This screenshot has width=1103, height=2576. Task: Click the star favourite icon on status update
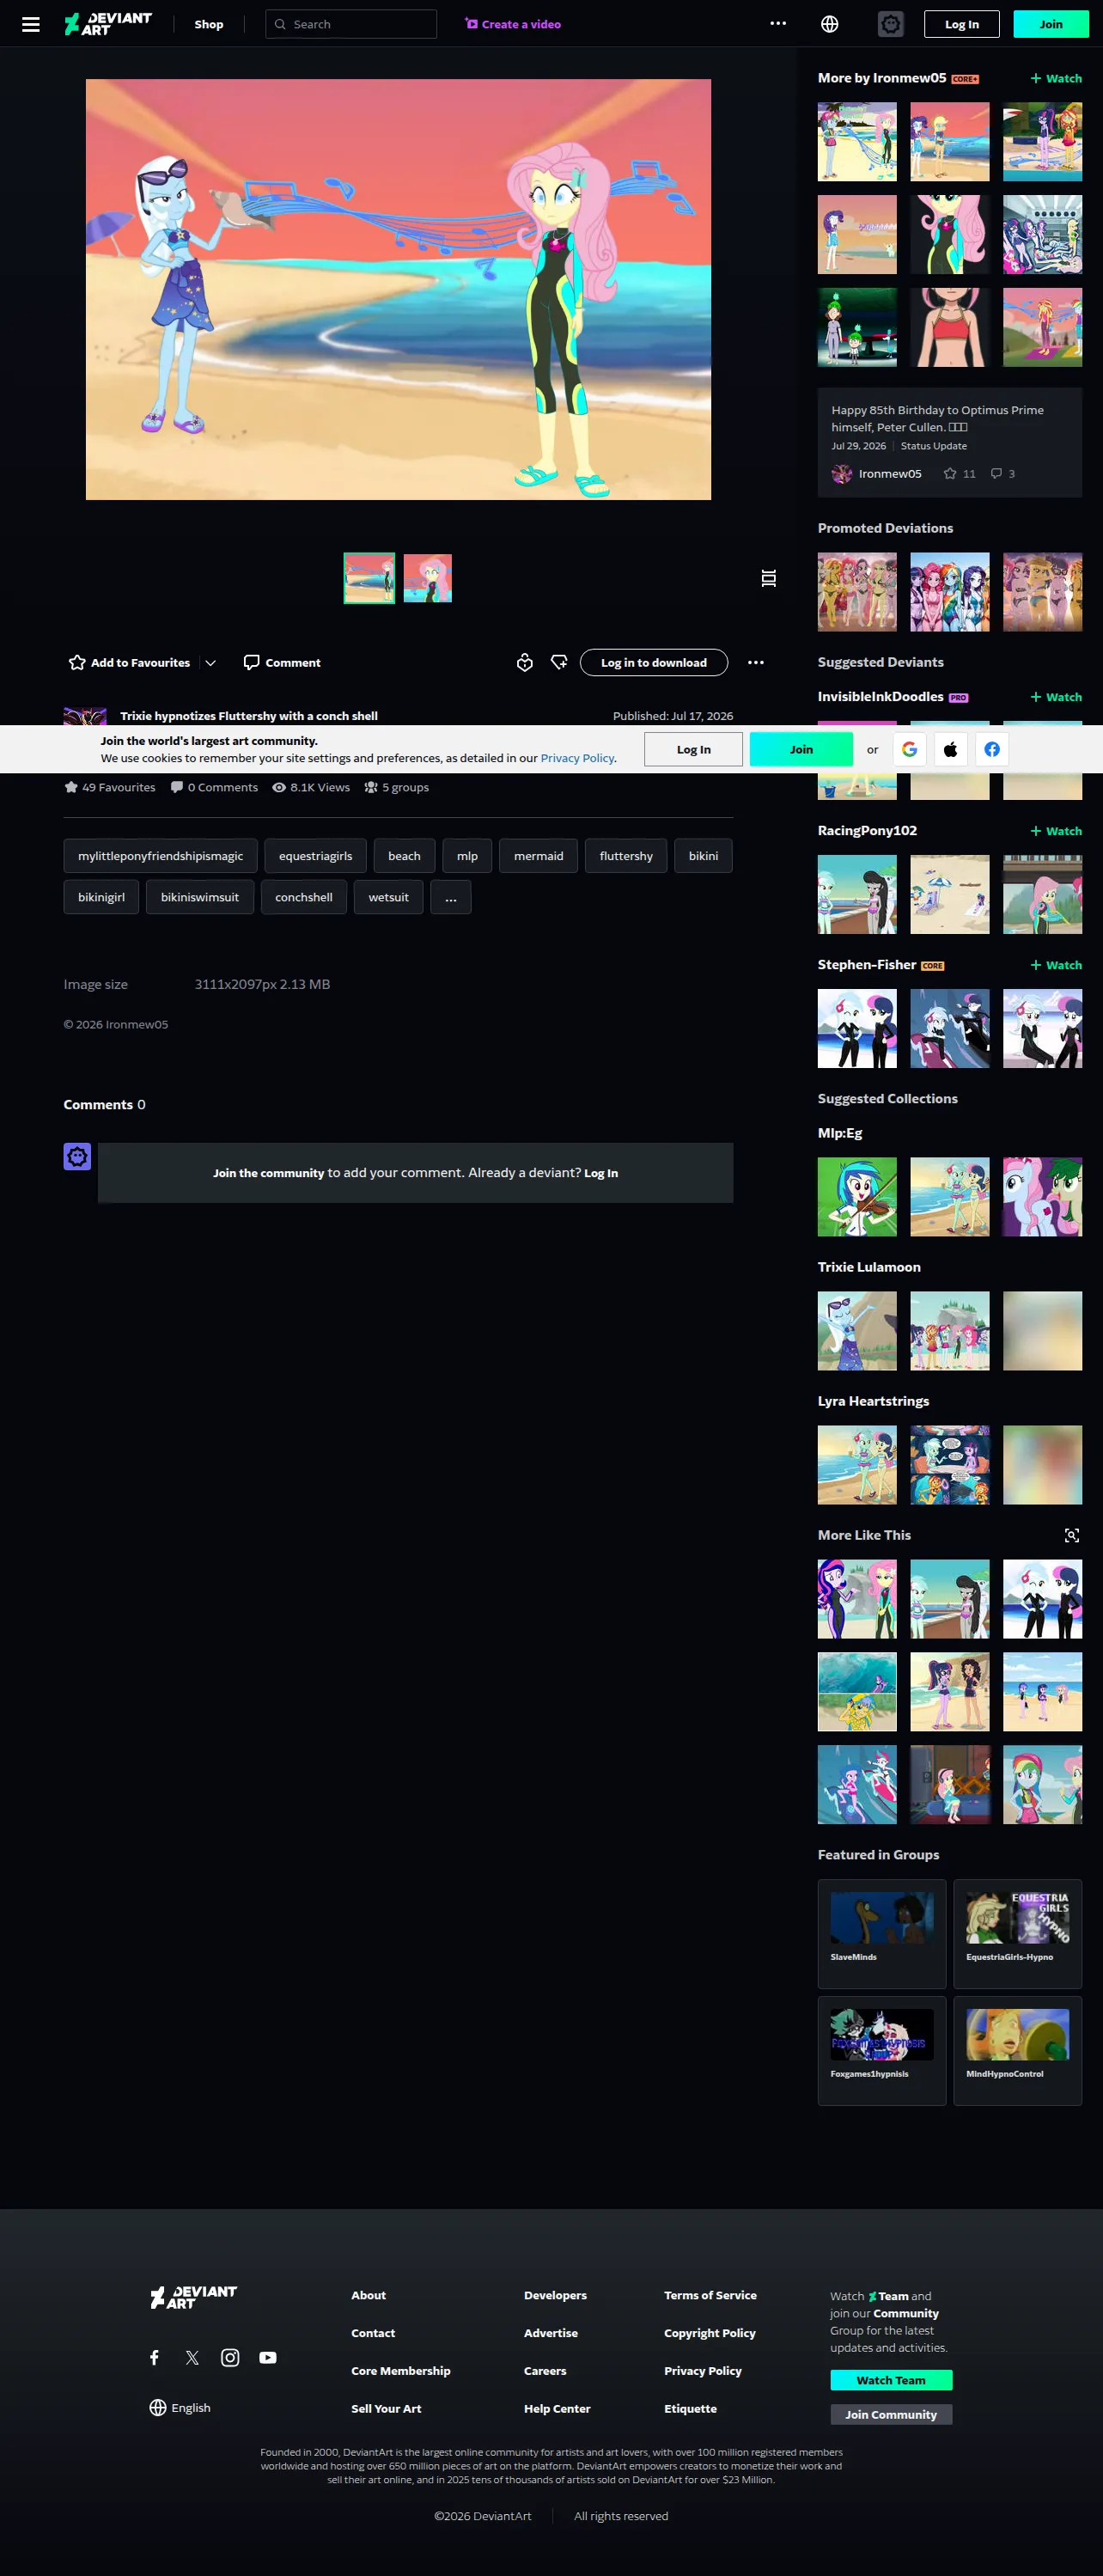pyautogui.click(x=950, y=474)
